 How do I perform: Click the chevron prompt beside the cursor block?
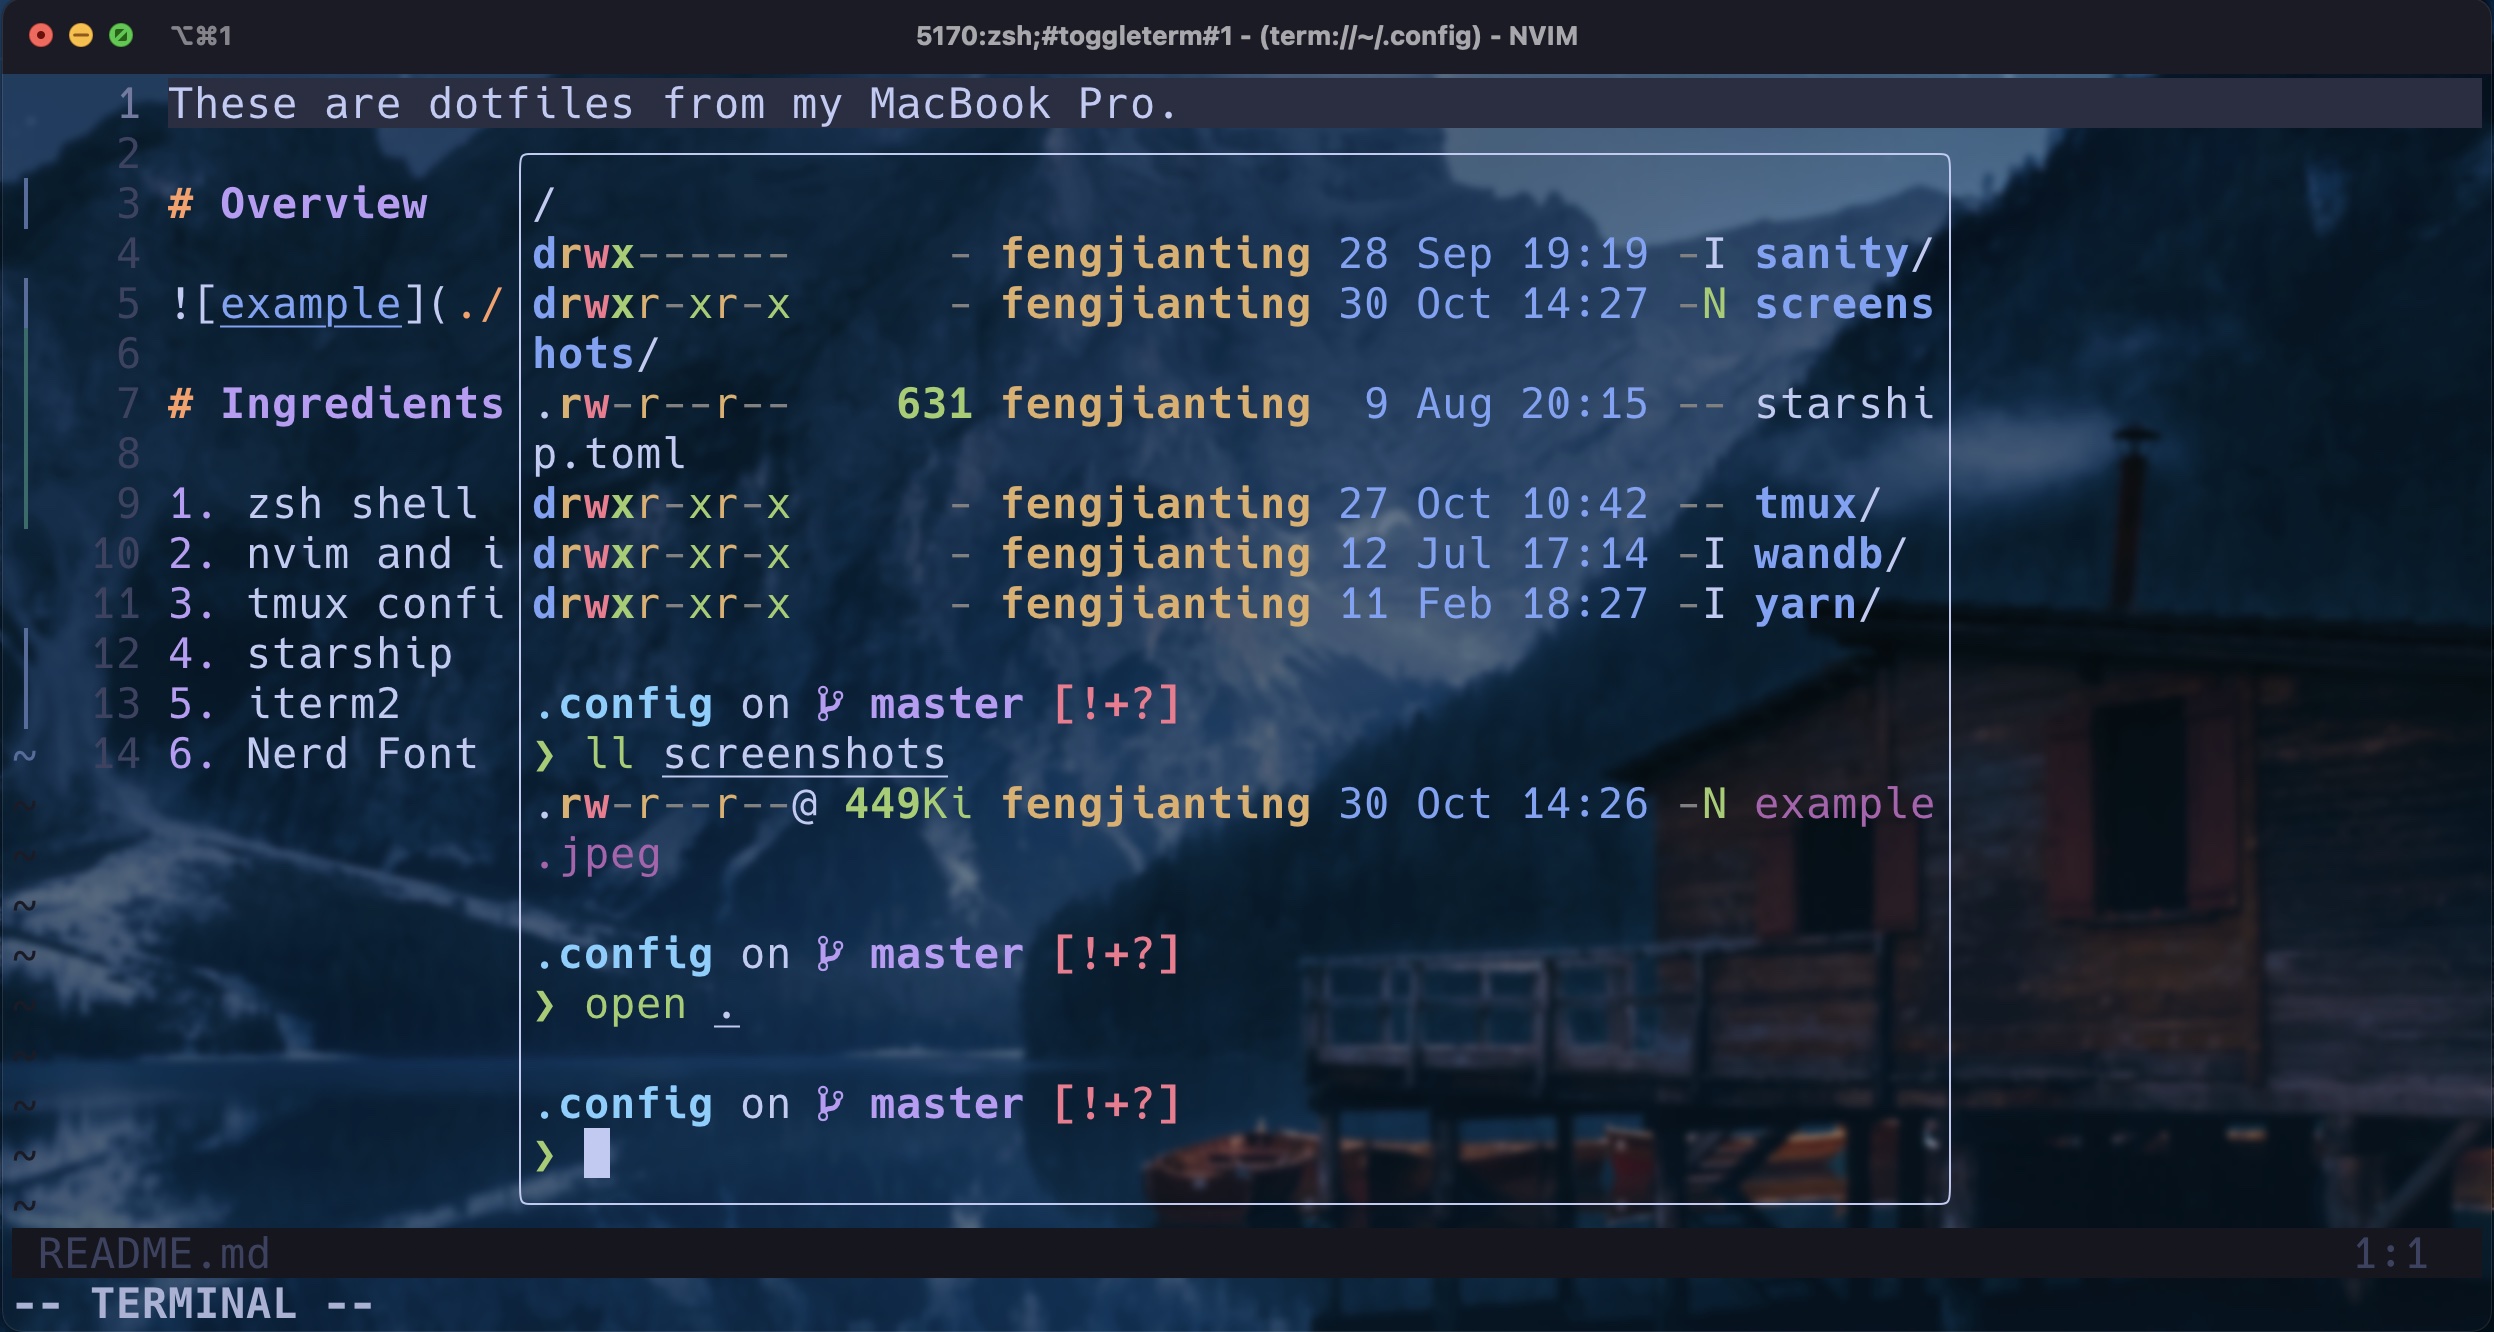pos(545,1155)
